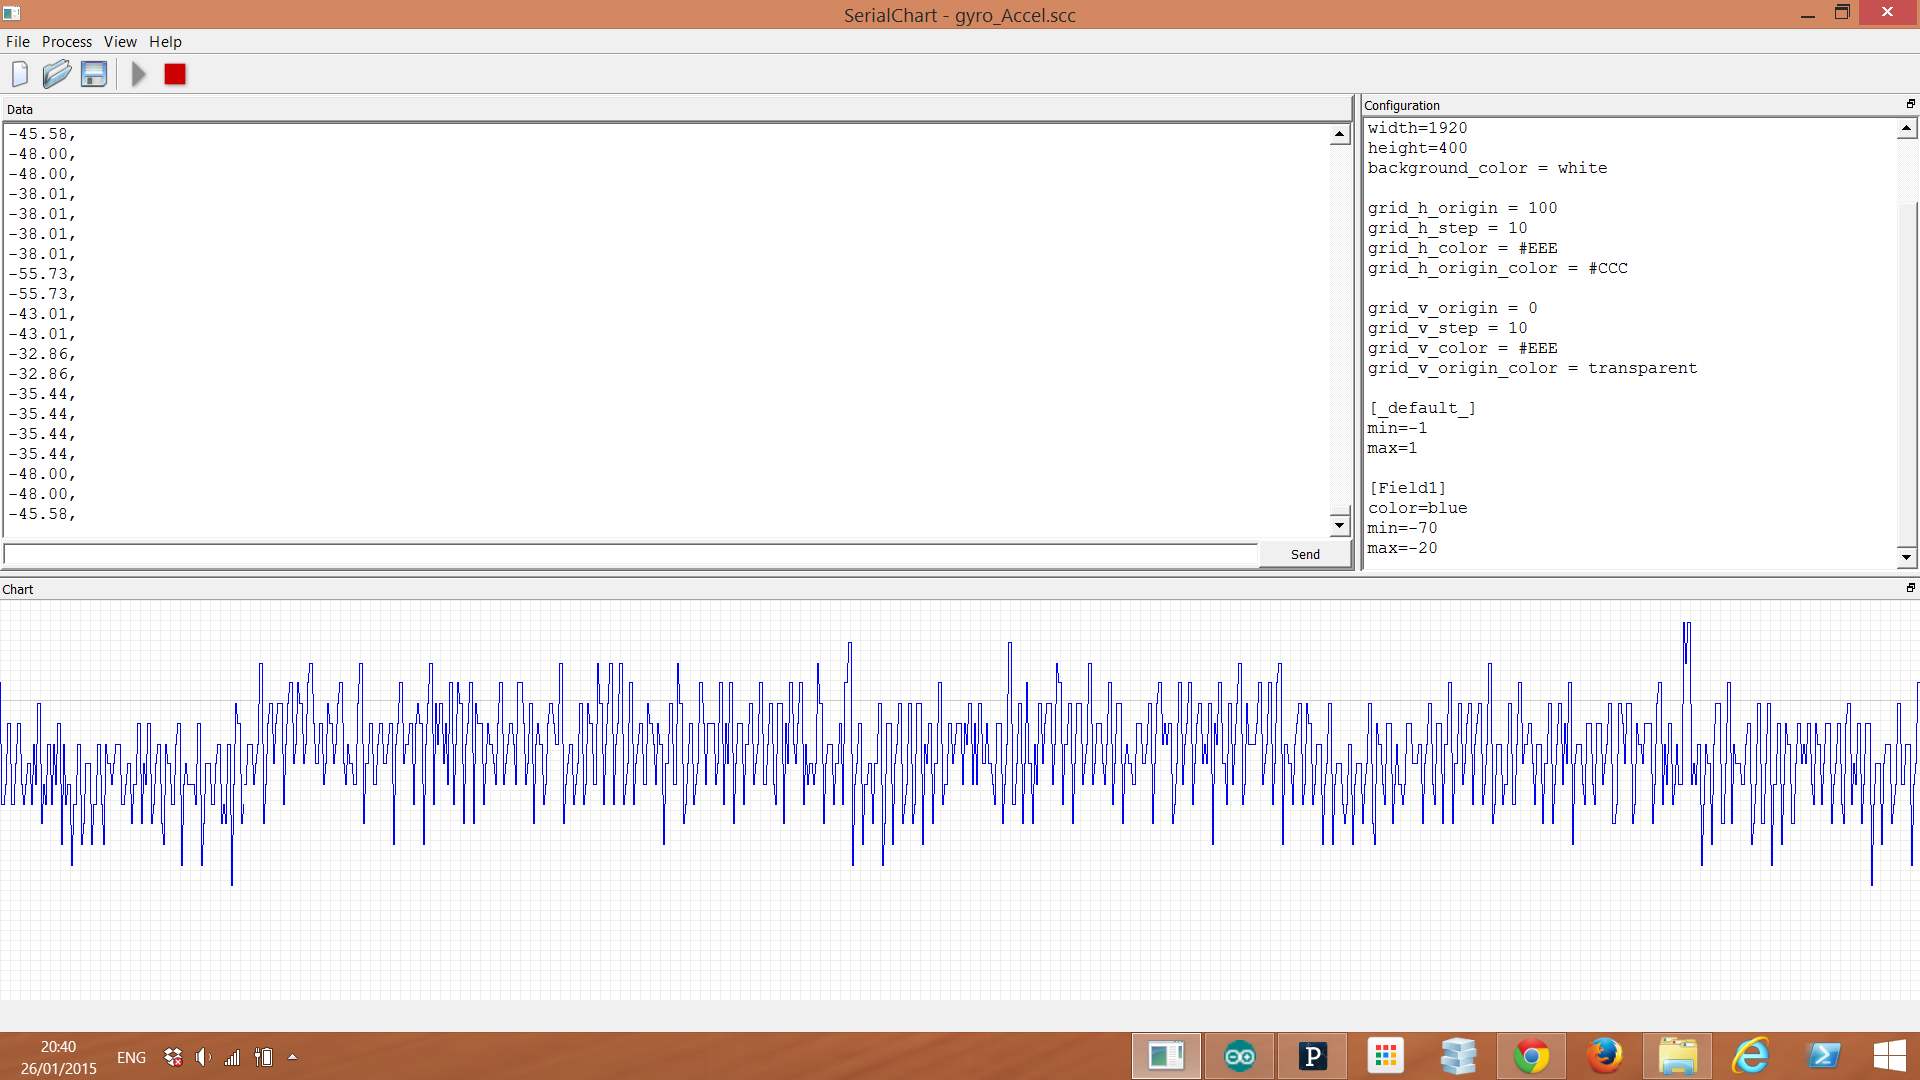Stop the running capture
Screen dimensions: 1920x1080
[174, 73]
